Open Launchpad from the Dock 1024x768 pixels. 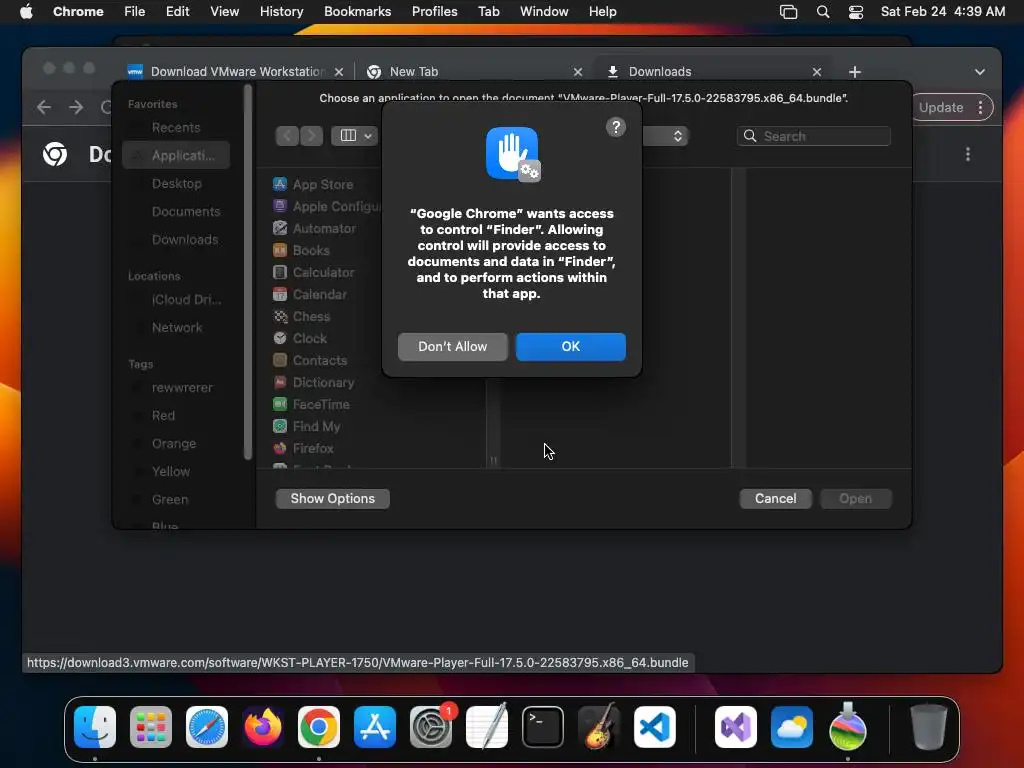tap(151, 727)
